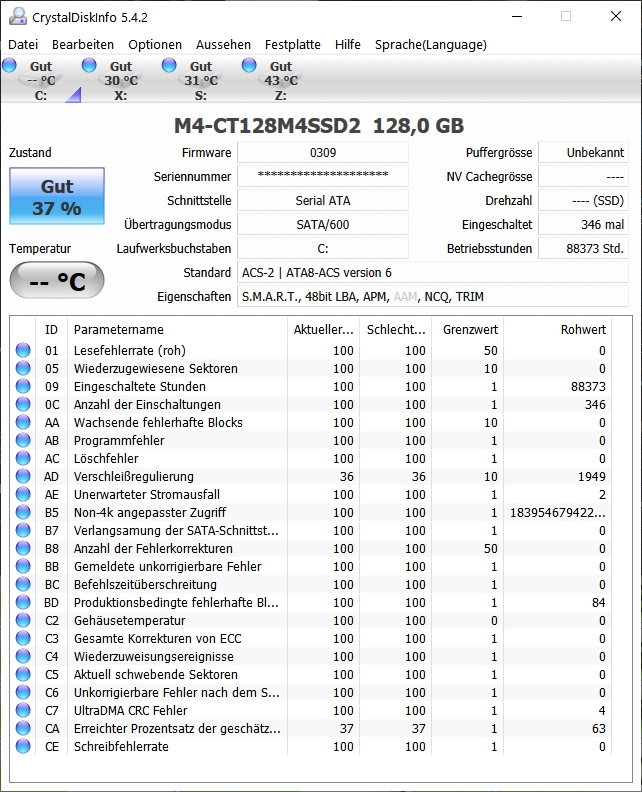The height and width of the screenshot is (792, 642).
Task: Open the Optionen menu
Action: point(155,44)
